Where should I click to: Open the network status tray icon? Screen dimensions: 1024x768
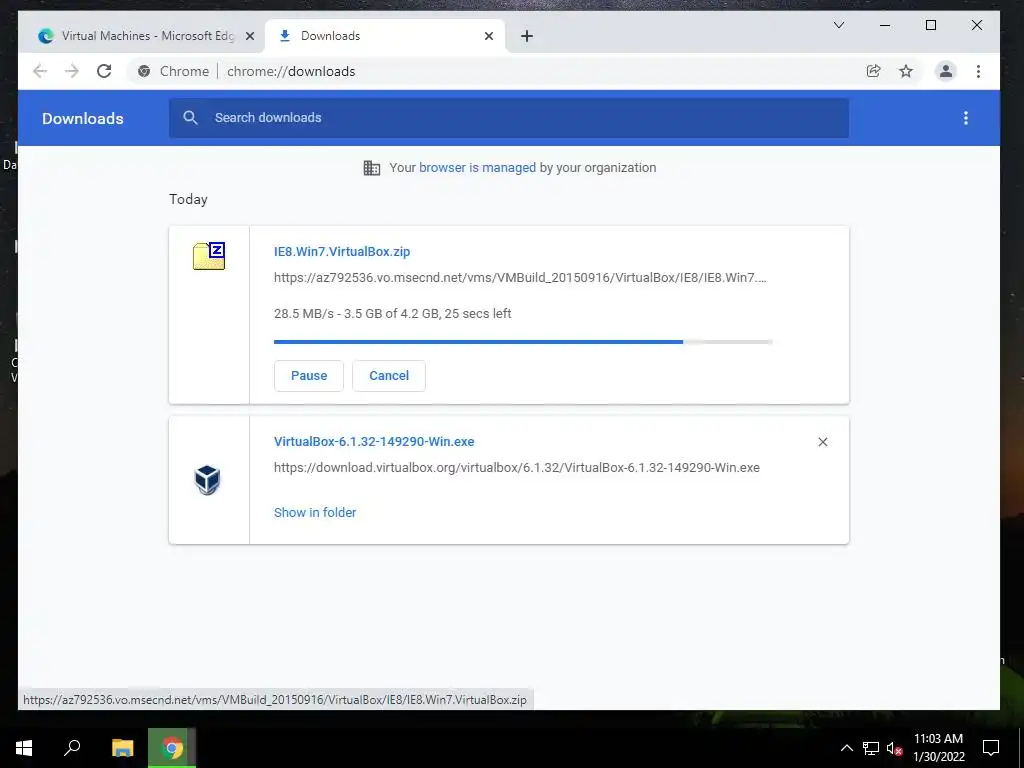click(871, 748)
